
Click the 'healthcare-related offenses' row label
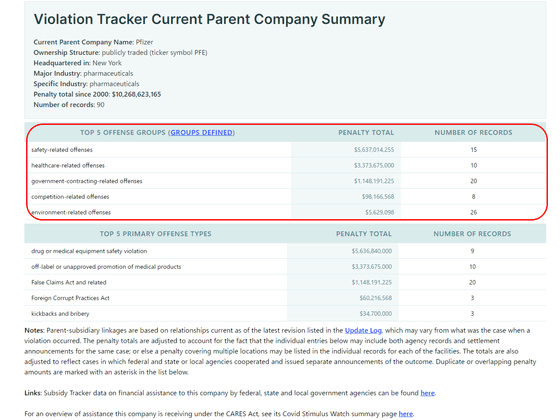pyautogui.click(x=68, y=165)
